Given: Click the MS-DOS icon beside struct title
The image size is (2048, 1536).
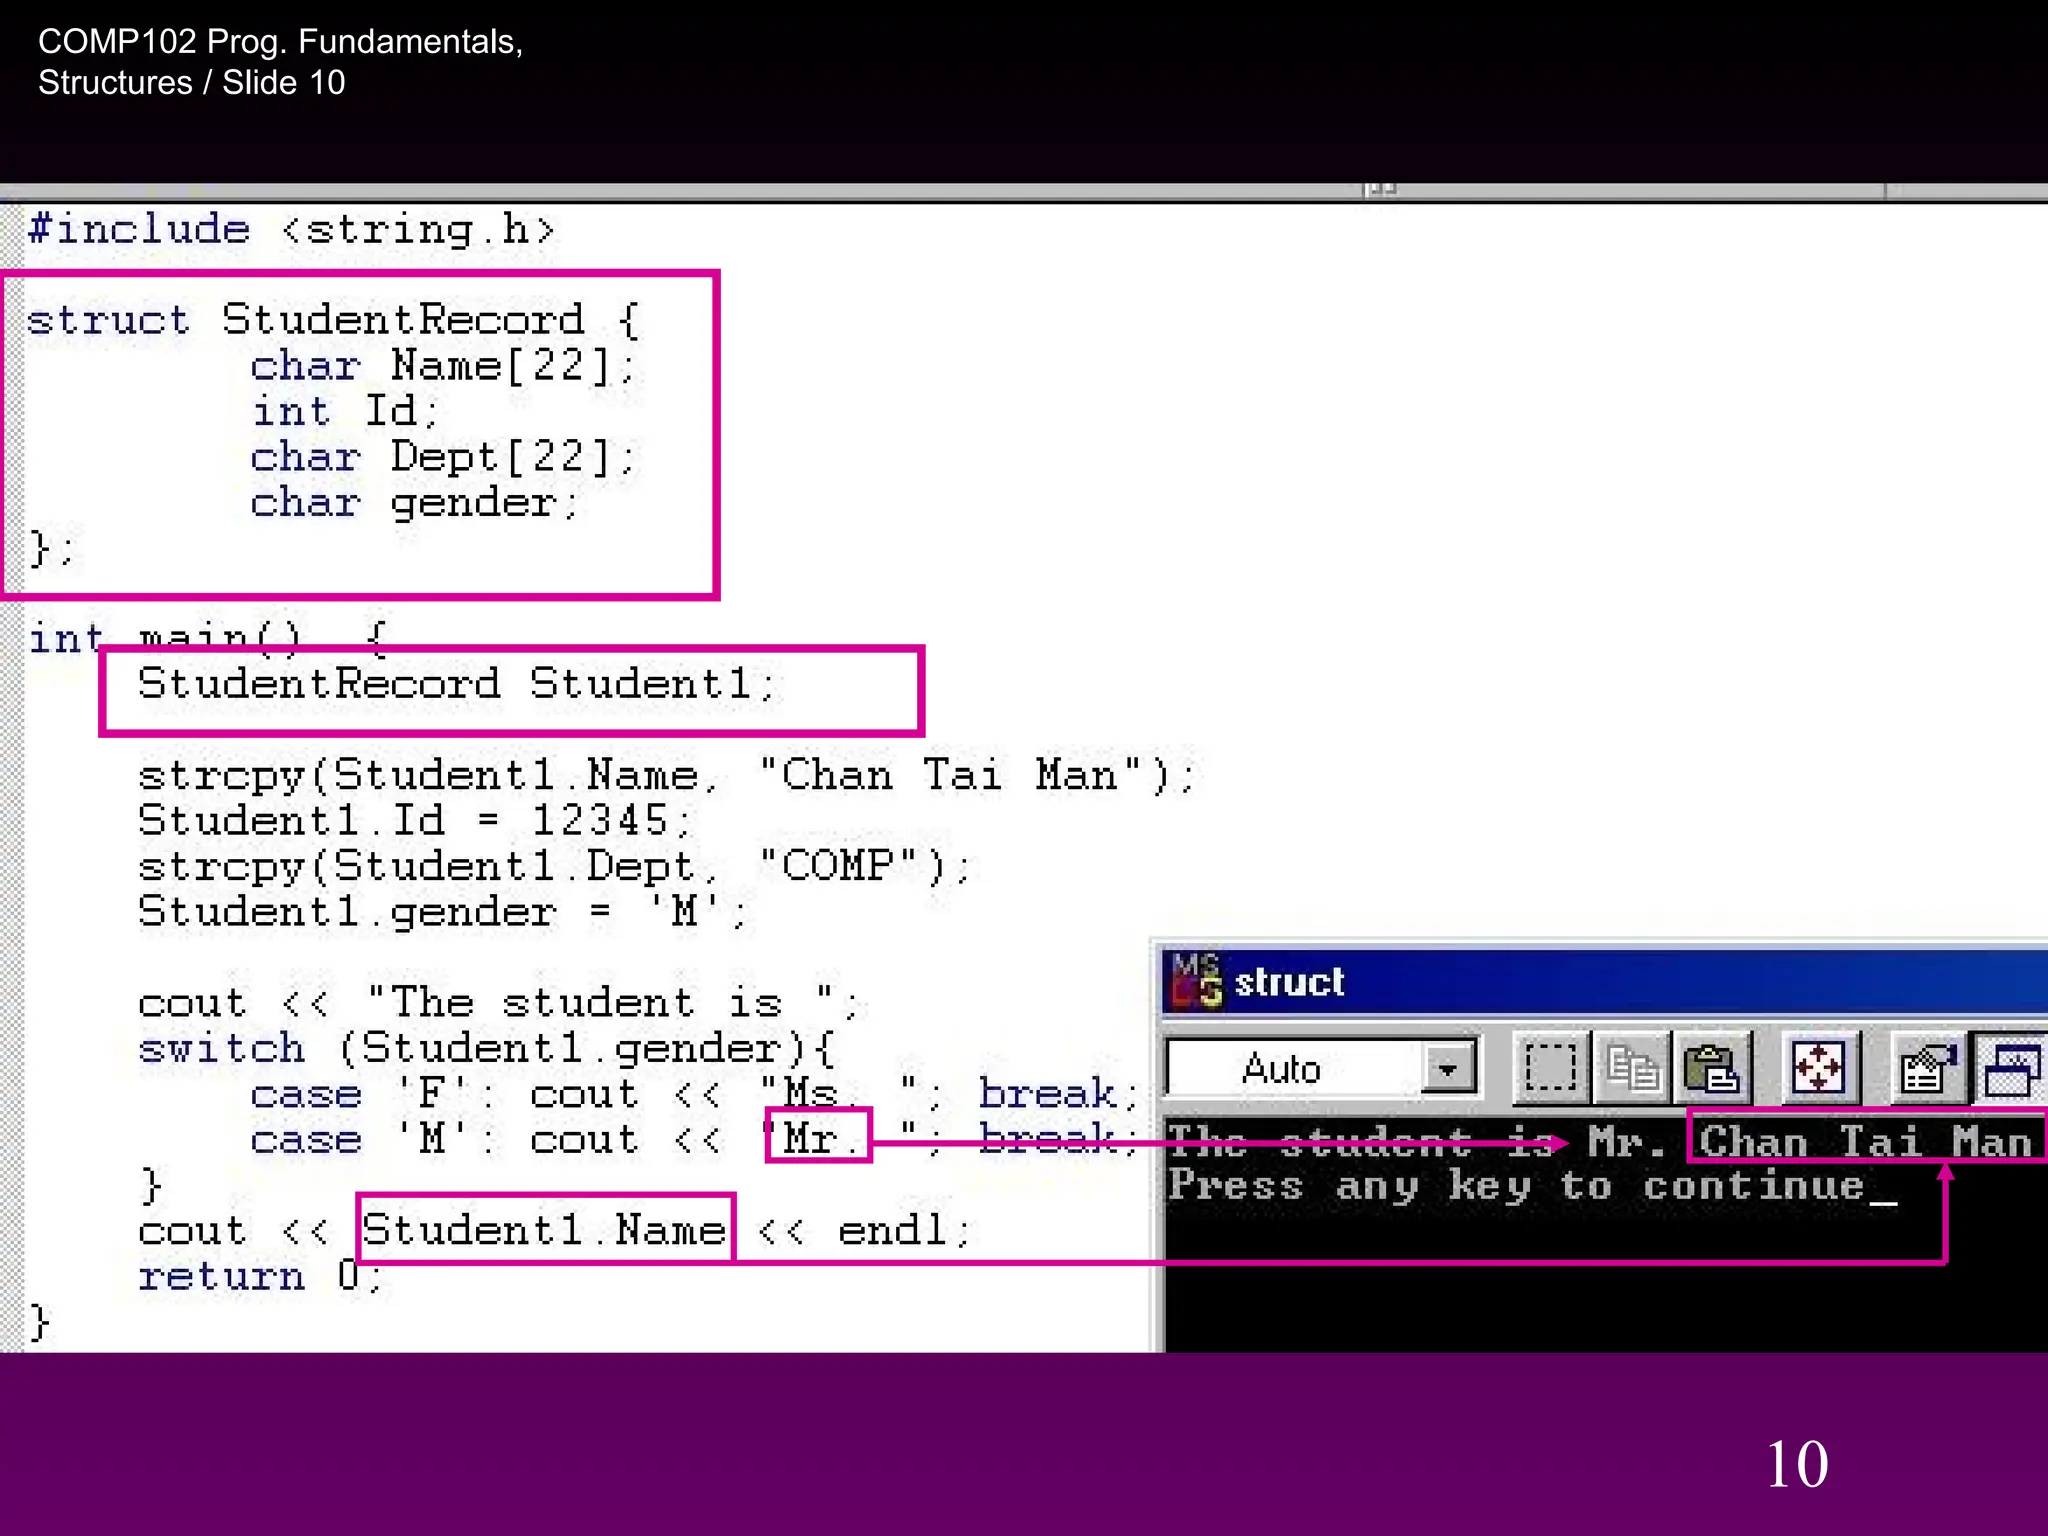Looking at the screenshot, I should point(1196,981).
